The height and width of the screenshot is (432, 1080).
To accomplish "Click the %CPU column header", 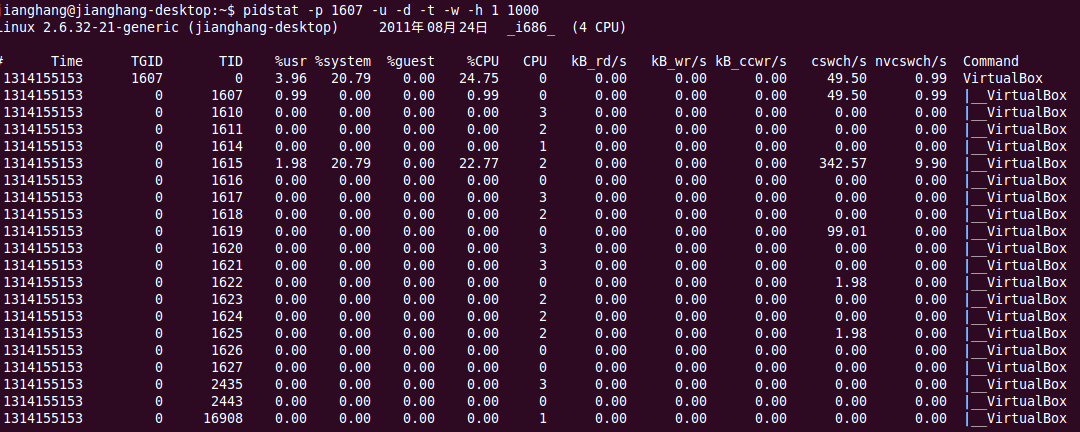I will (482, 61).
